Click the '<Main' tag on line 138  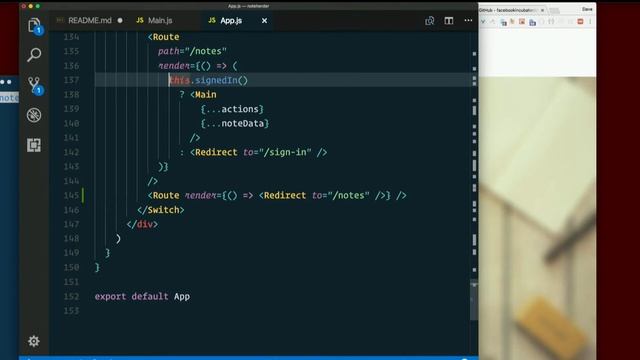coord(203,95)
